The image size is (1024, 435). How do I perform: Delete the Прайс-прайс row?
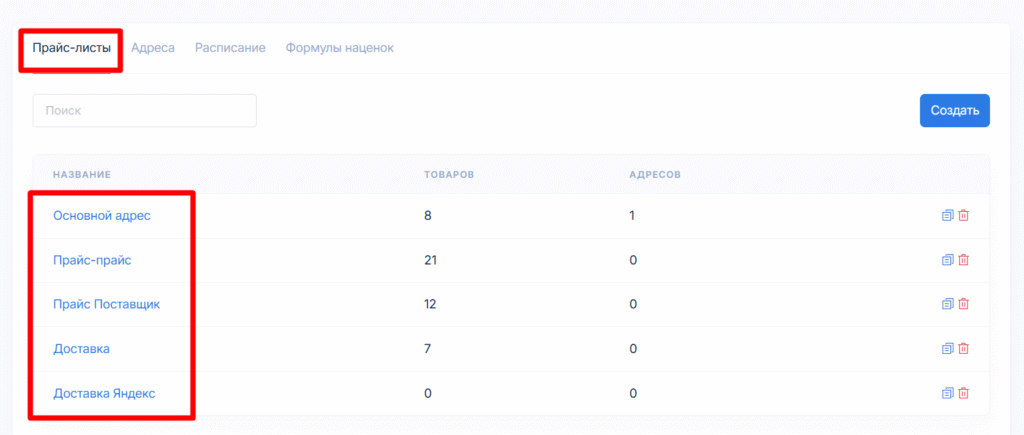tap(964, 260)
